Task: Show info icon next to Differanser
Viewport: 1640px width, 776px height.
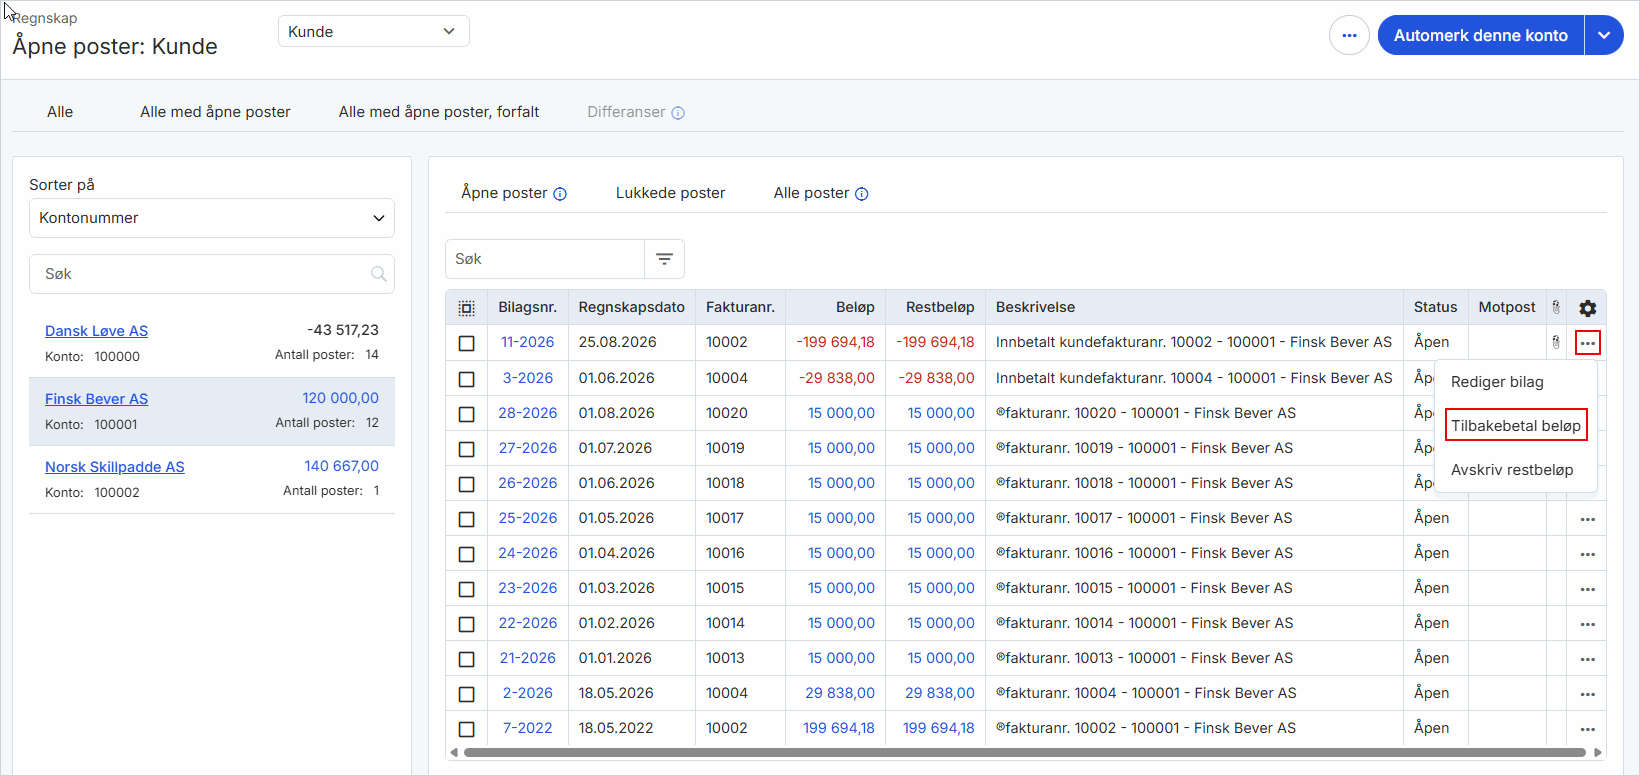Action: [x=678, y=113]
